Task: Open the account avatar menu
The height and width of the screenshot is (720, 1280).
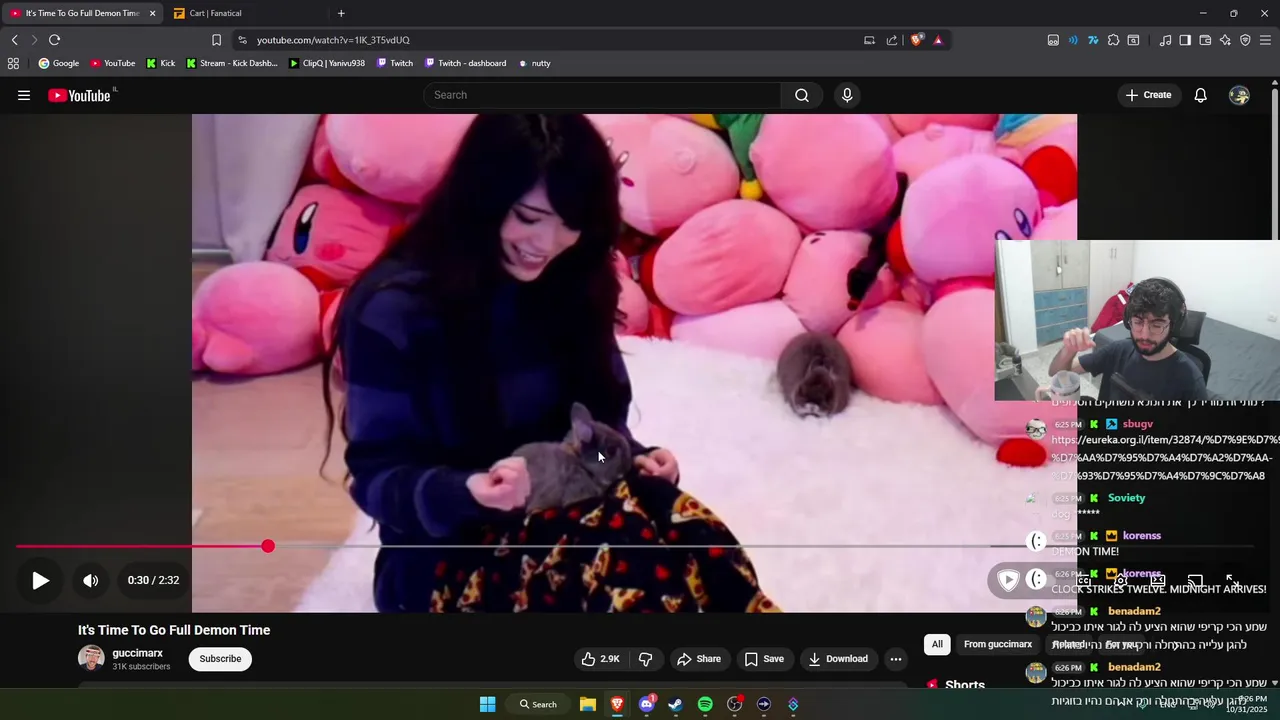Action: pyautogui.click(x=1239, y=95)
